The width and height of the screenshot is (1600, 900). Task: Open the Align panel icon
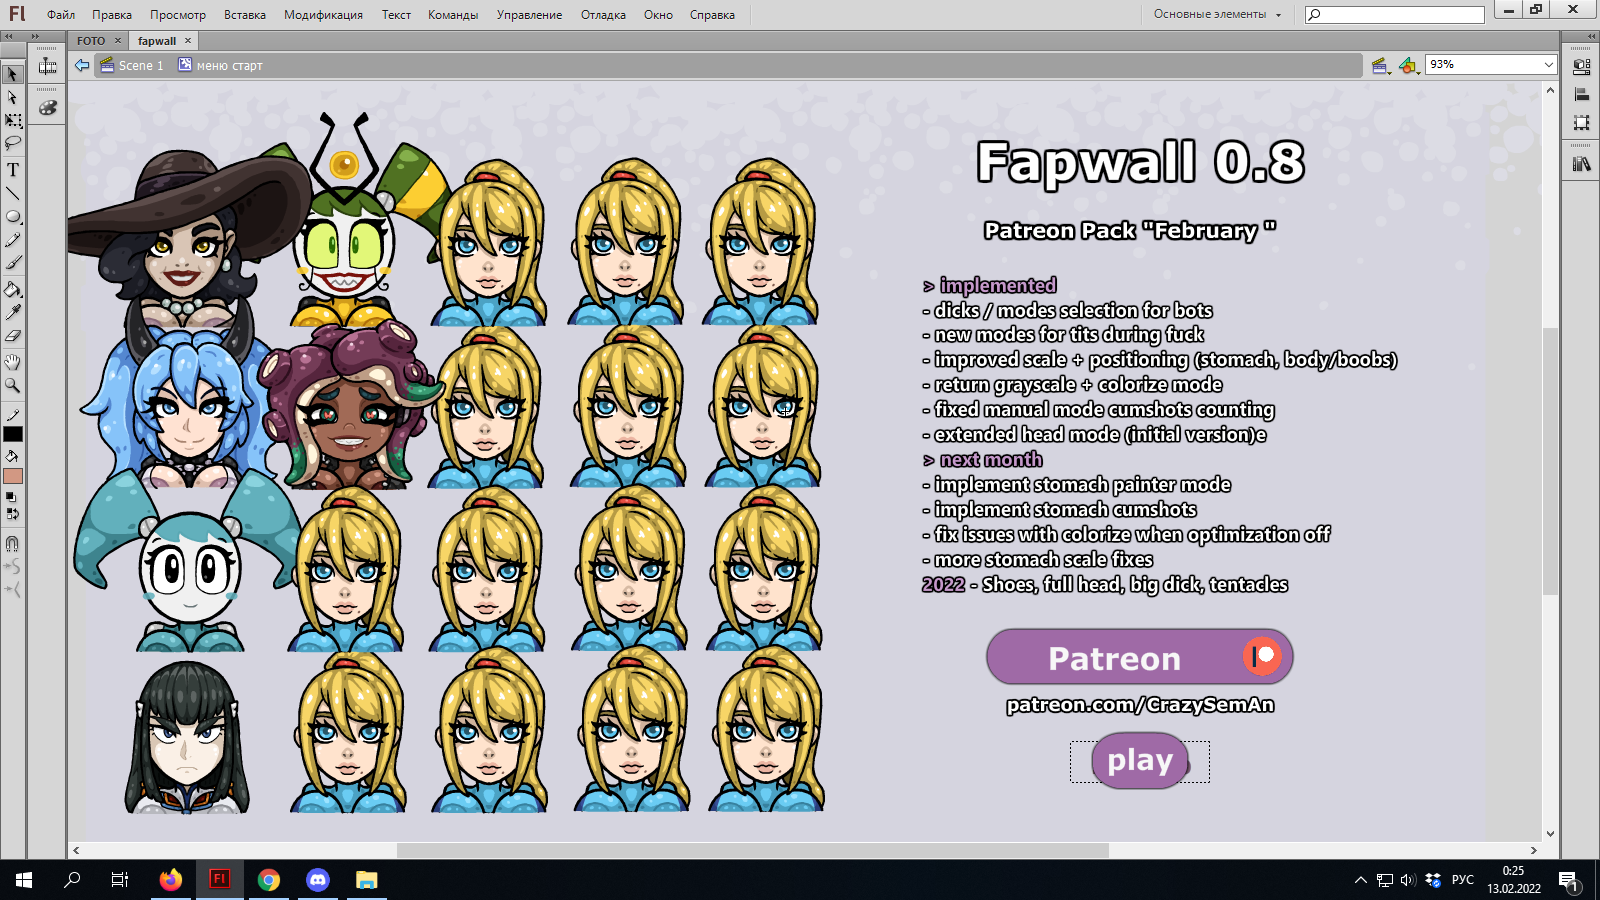tap(1581, 95)
